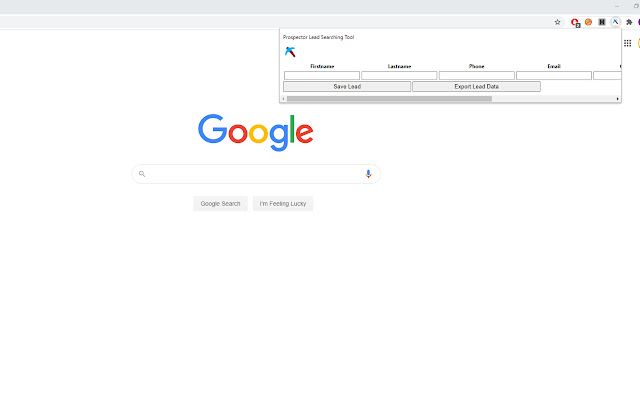The width and height of the screenshot is (640, 400).
Task: Focus the Email input field
Action: (x=554, y=76)
